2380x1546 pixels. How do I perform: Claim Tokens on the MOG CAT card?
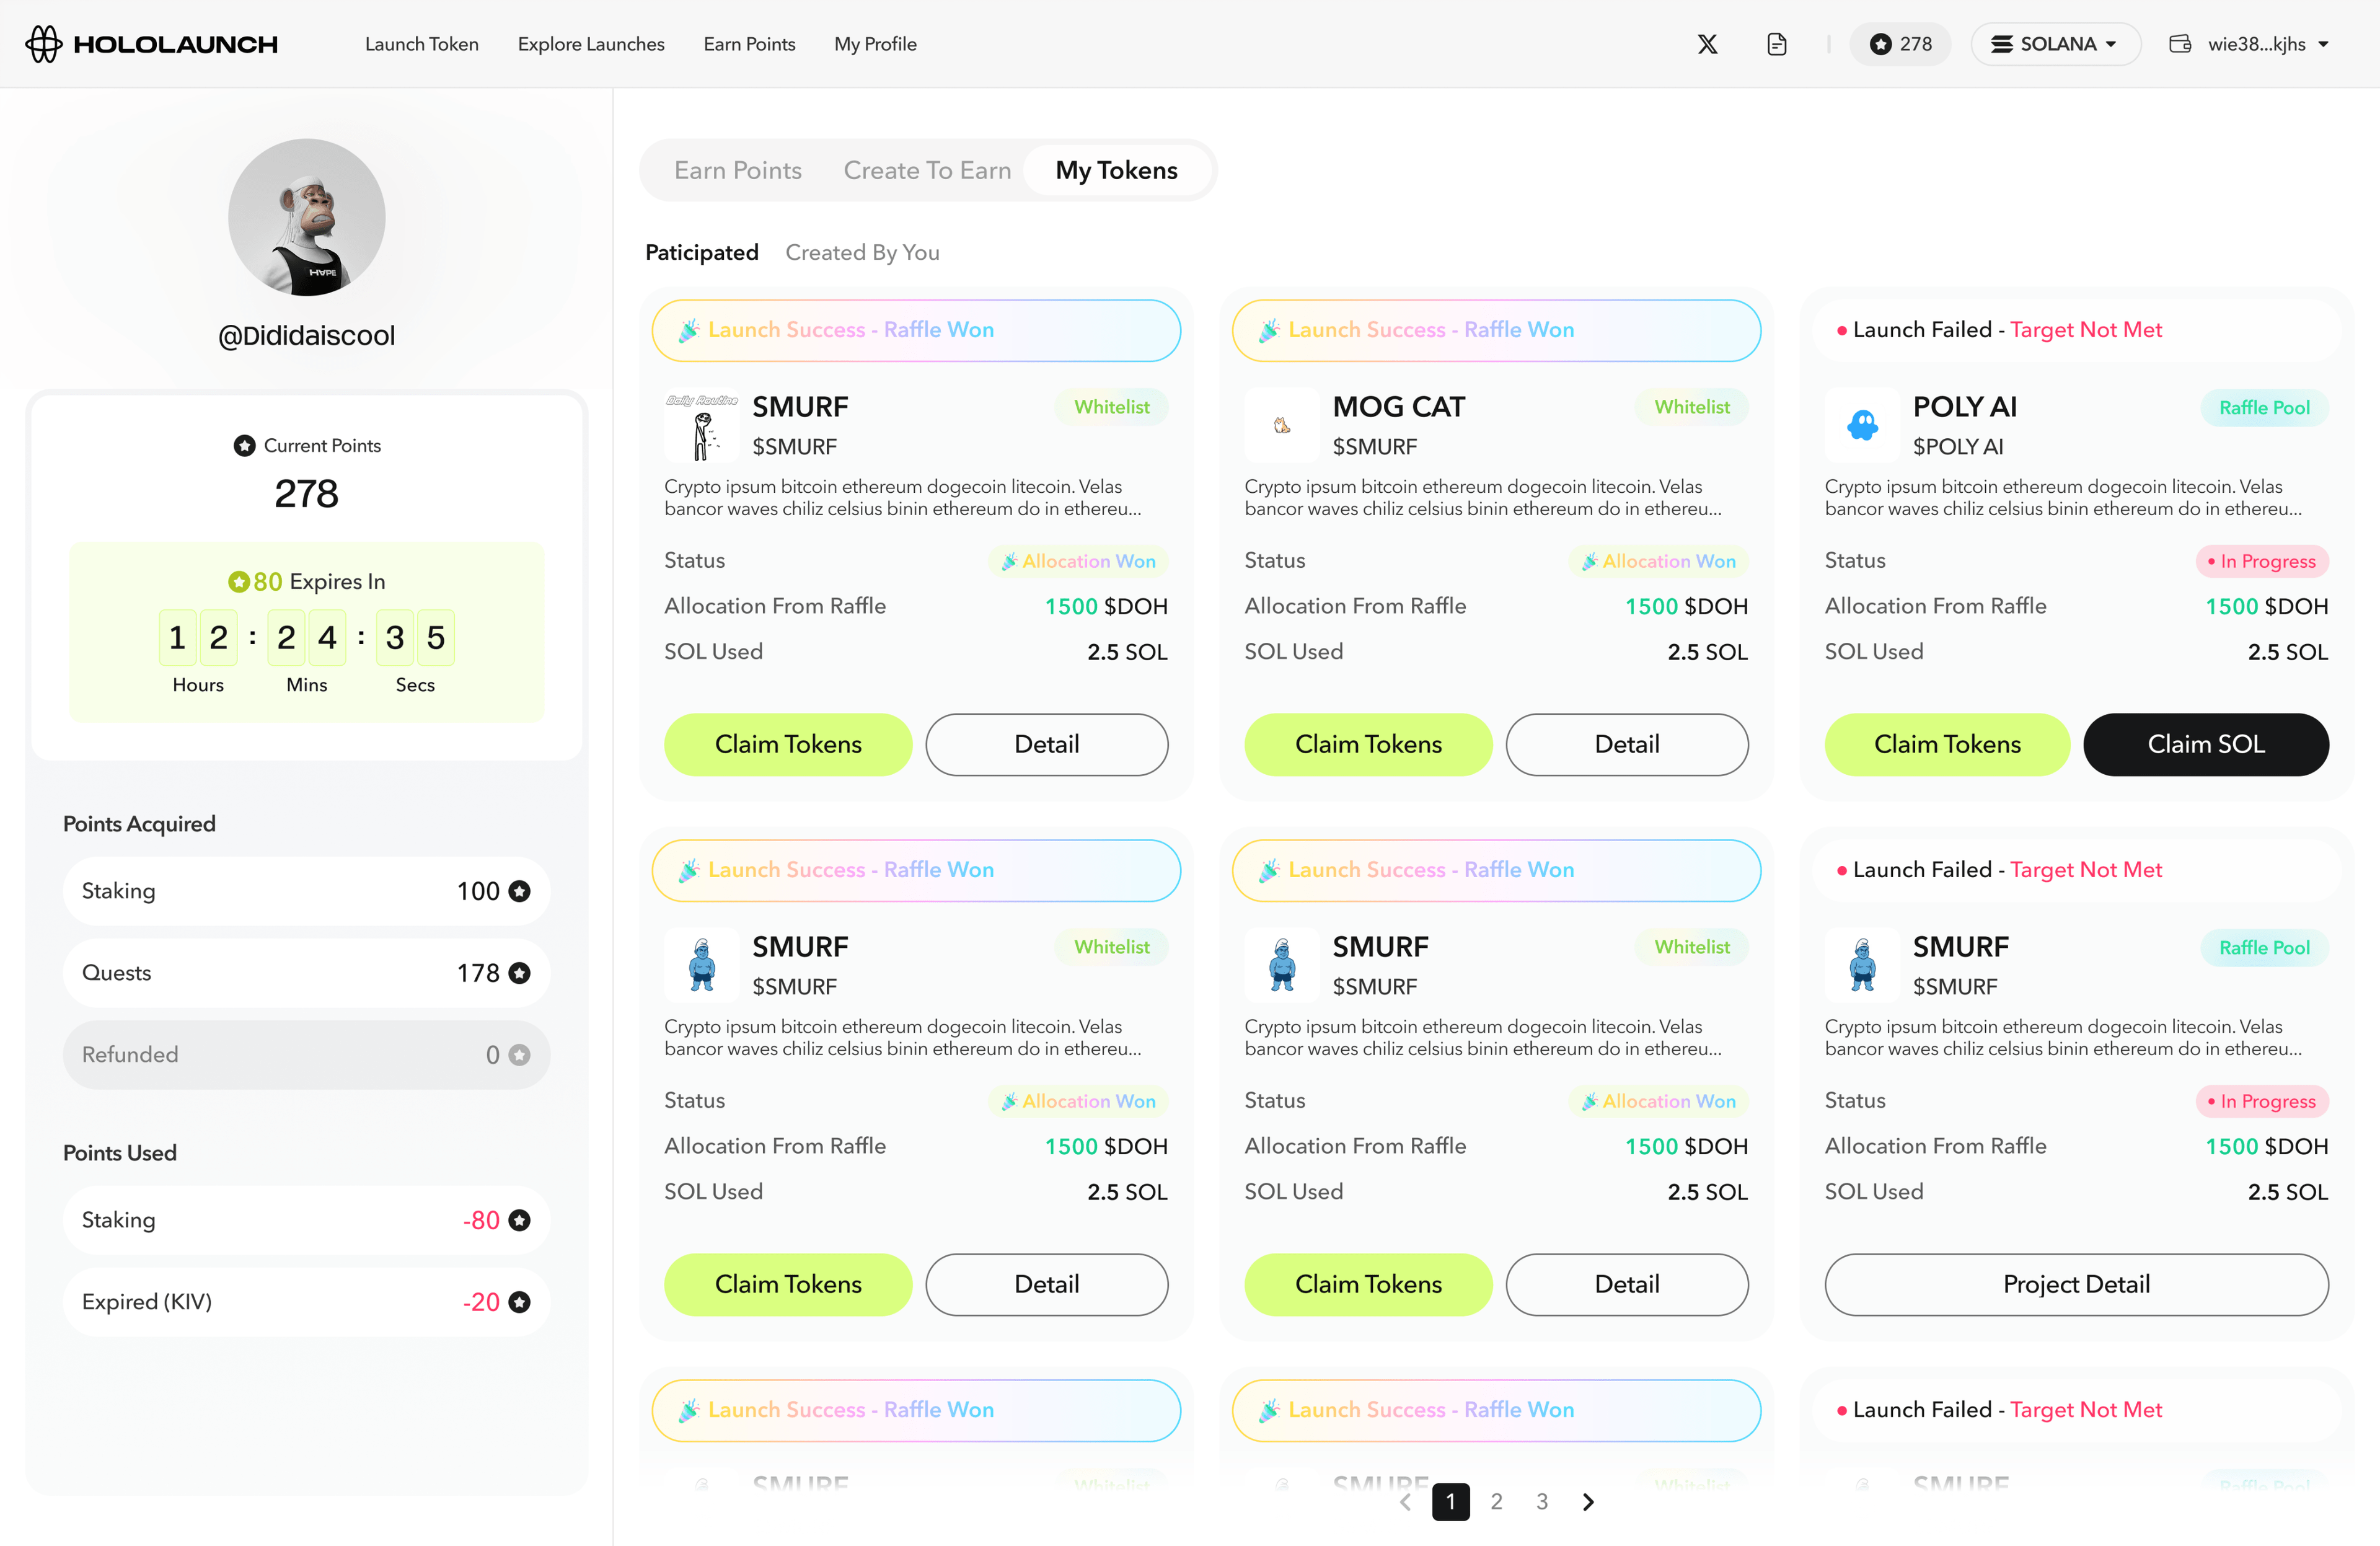coord(1368,744)
